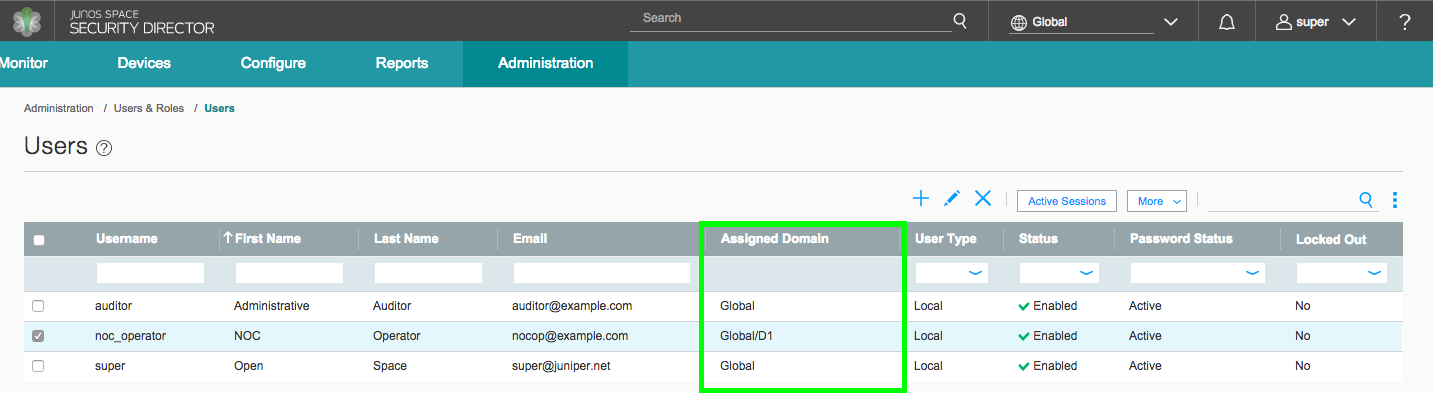Click the Users page help icon

click(x=104, y=148)
